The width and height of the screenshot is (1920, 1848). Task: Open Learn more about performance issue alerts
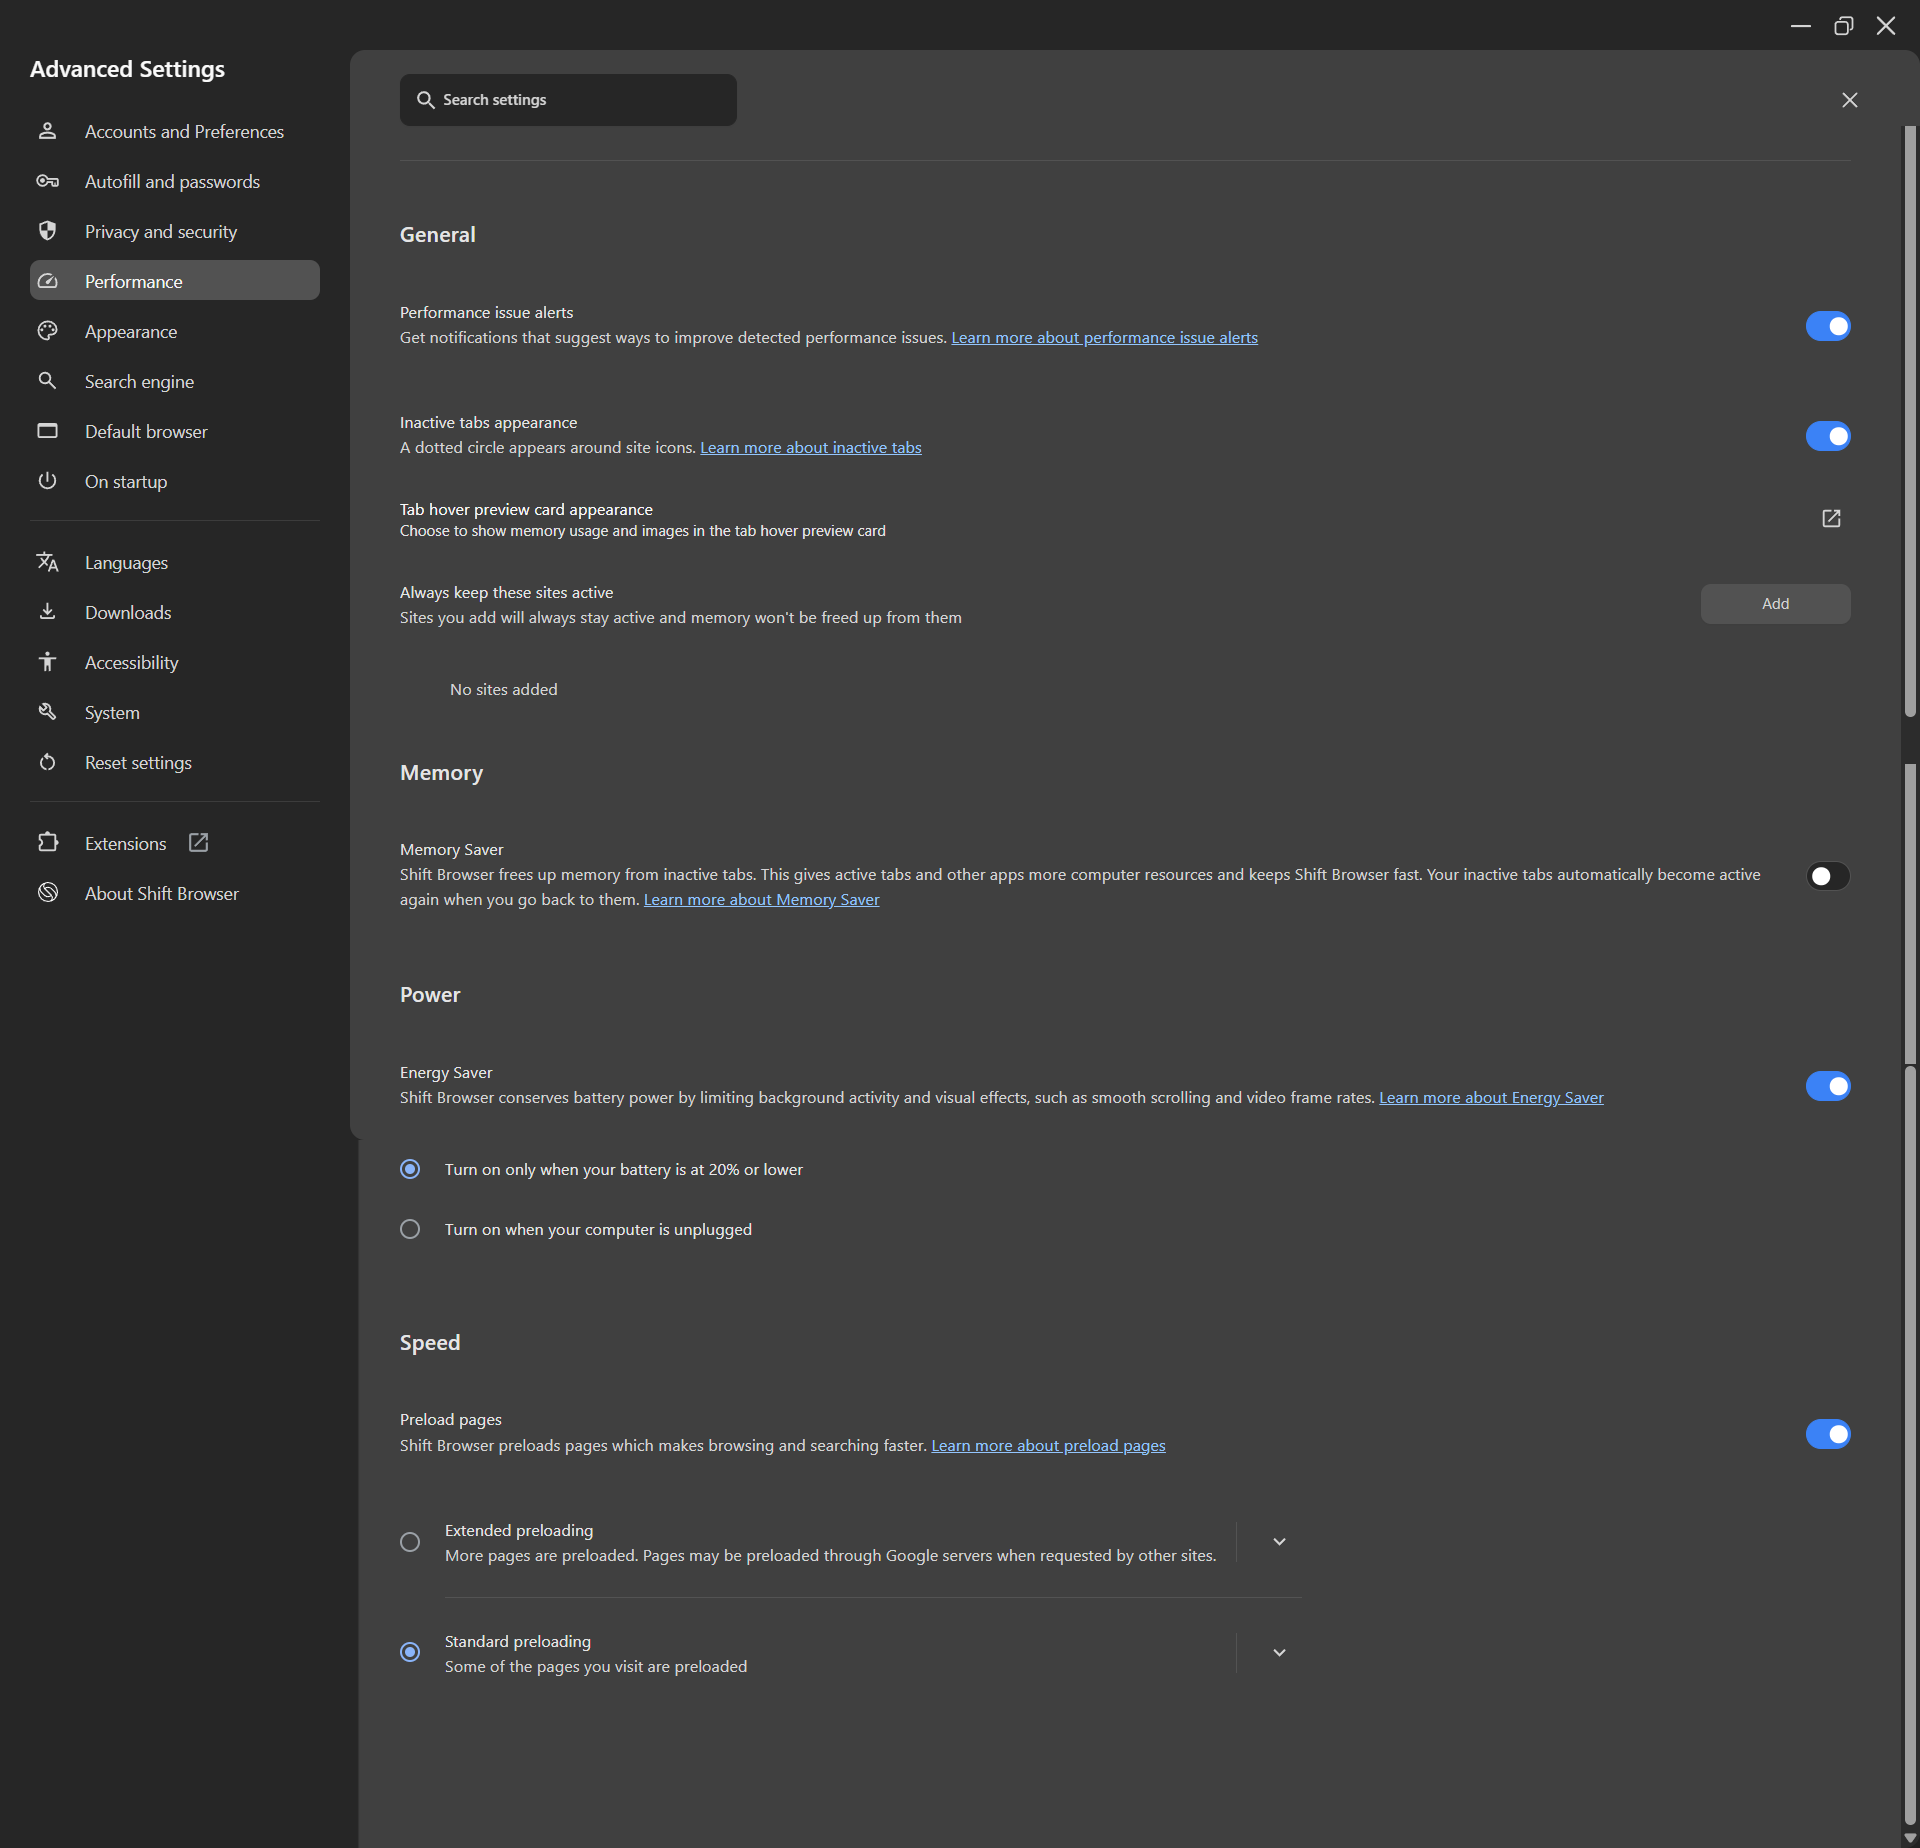1104,338
